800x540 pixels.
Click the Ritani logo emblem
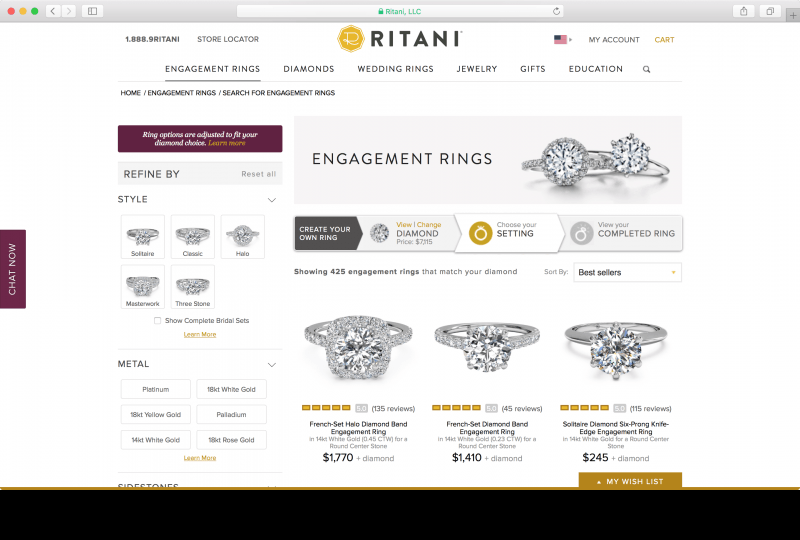(351, 39)
